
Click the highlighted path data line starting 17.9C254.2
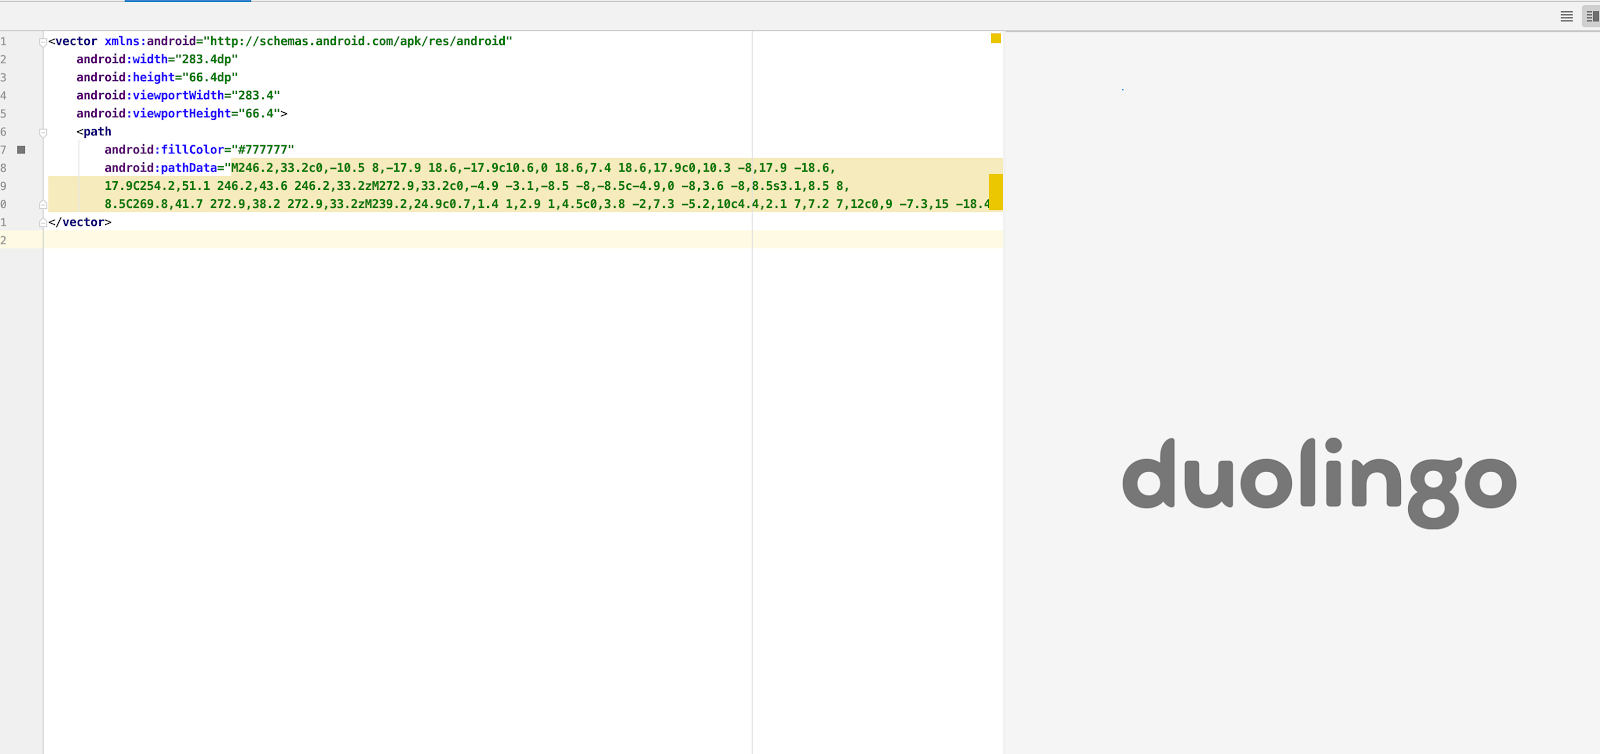click(x=476, y=186)
